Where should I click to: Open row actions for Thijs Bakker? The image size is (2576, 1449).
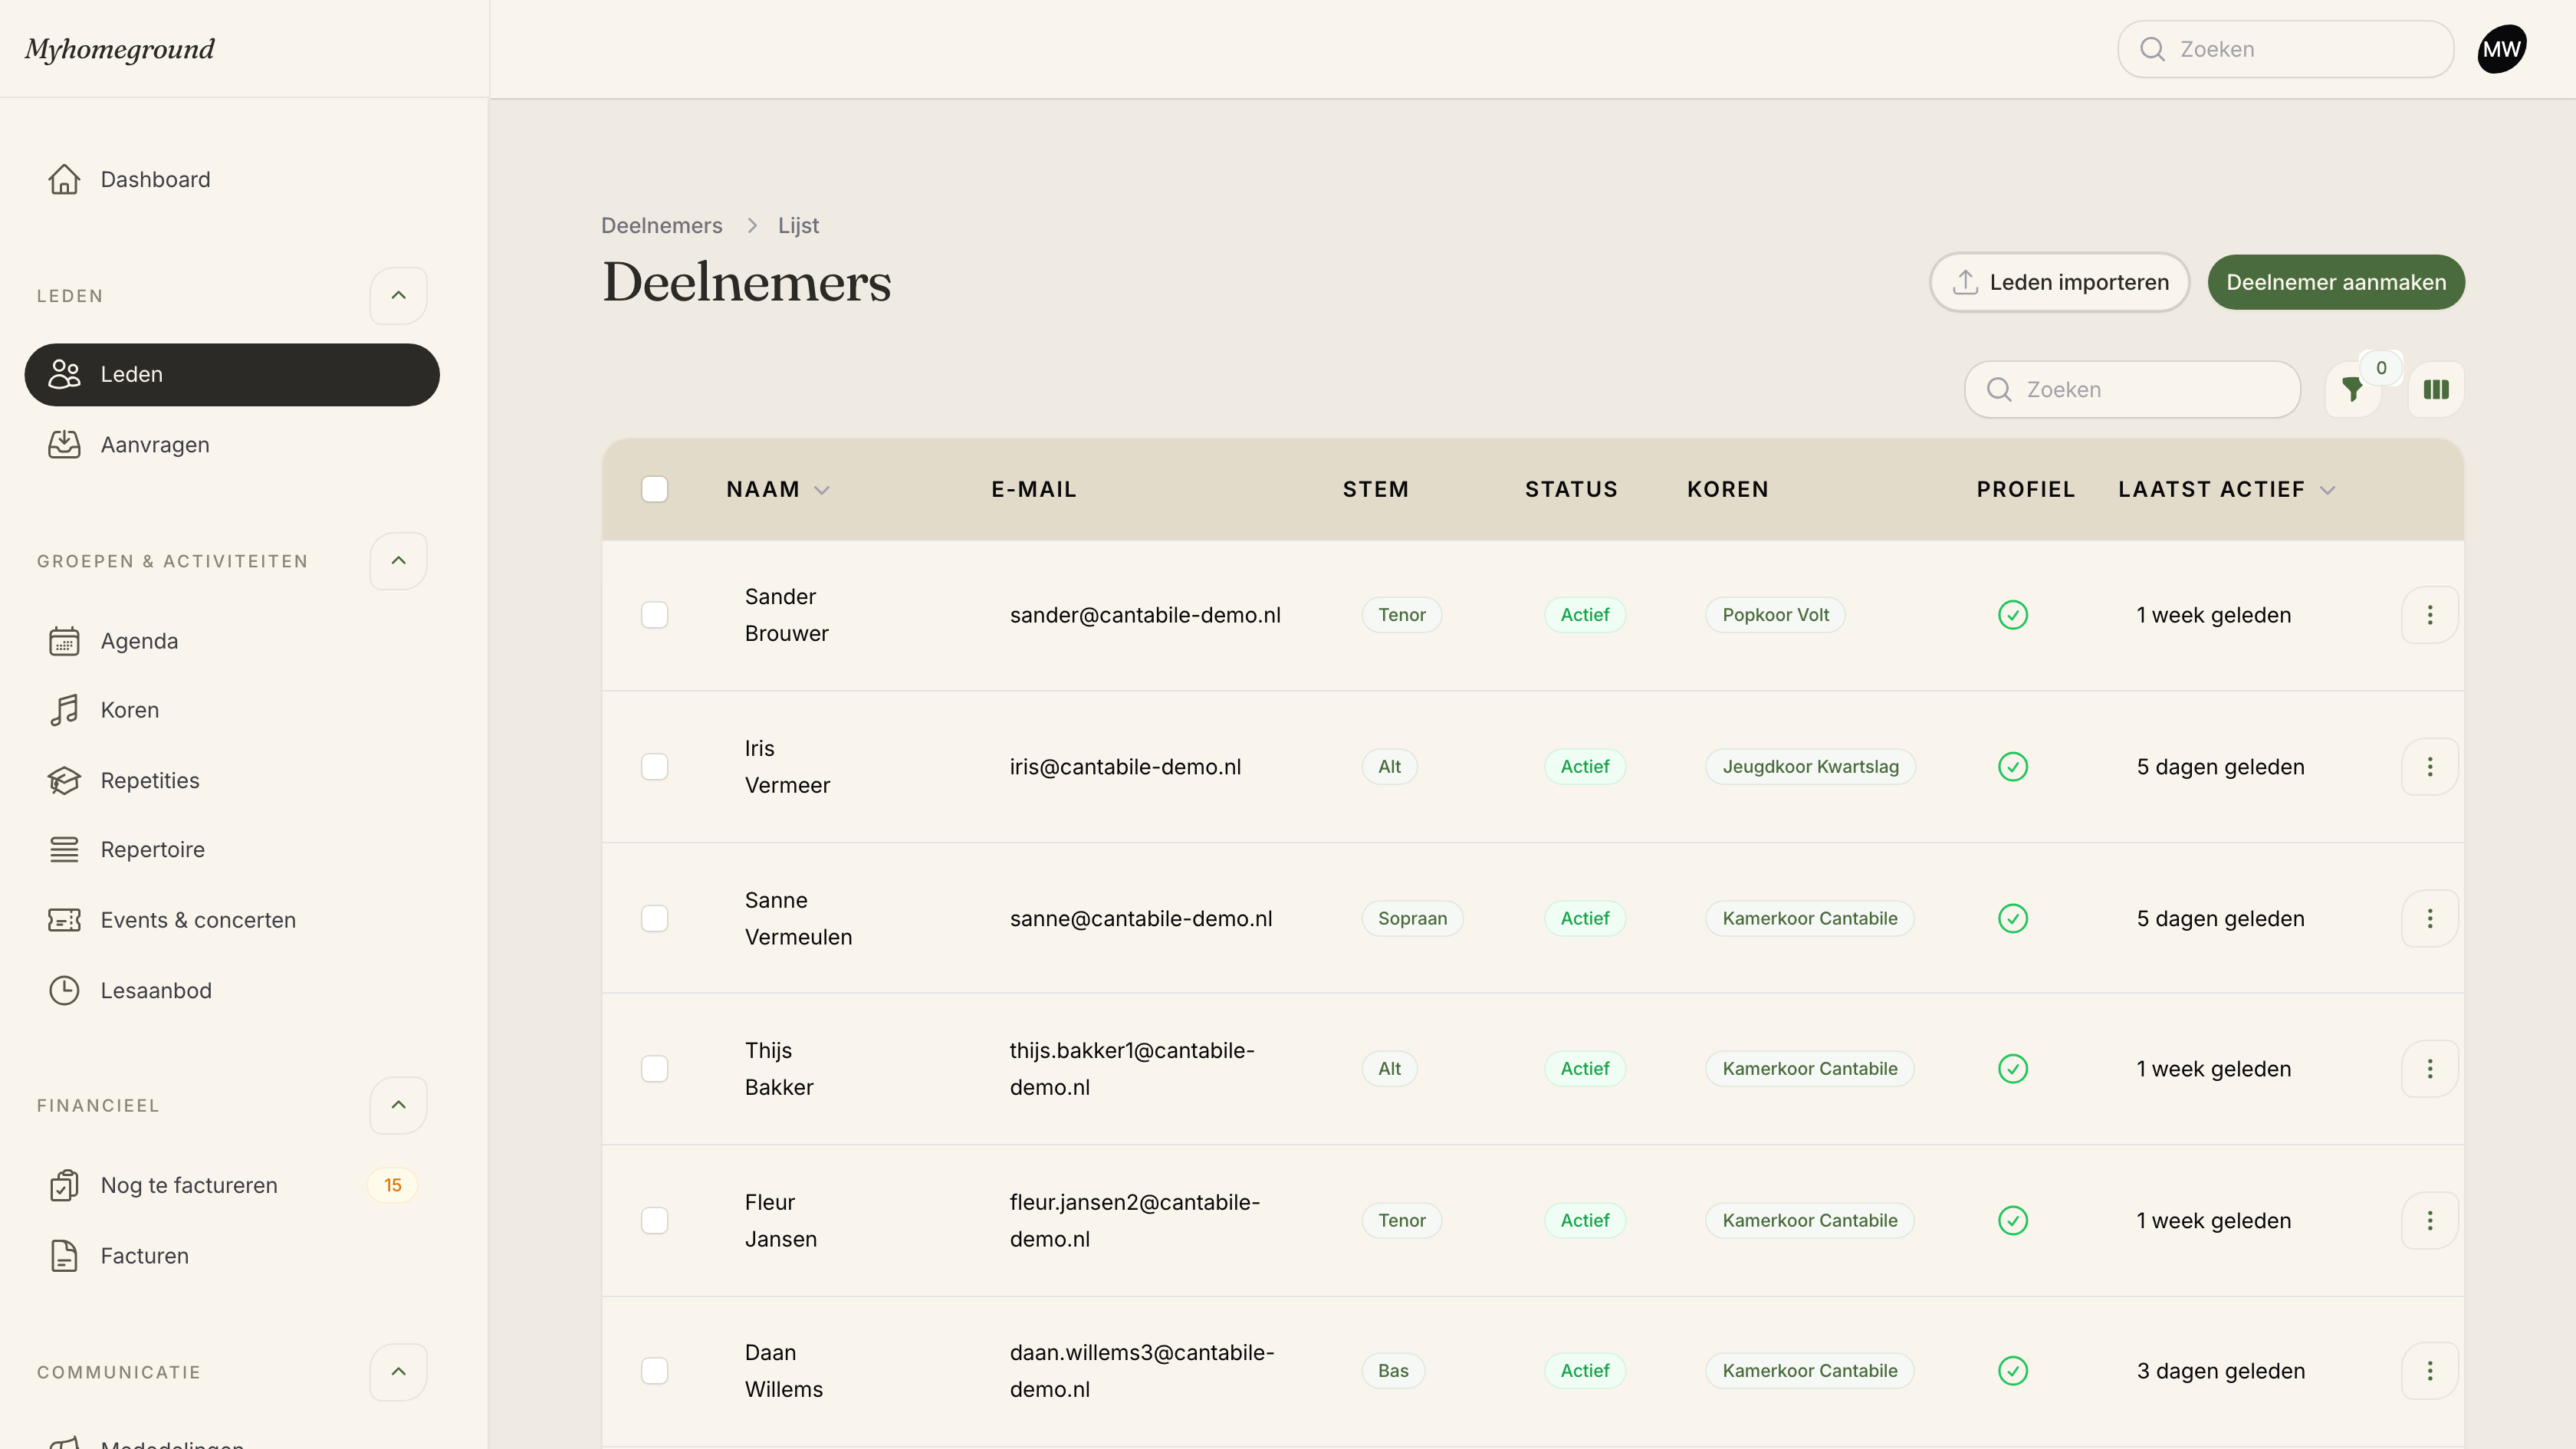2429,1069
